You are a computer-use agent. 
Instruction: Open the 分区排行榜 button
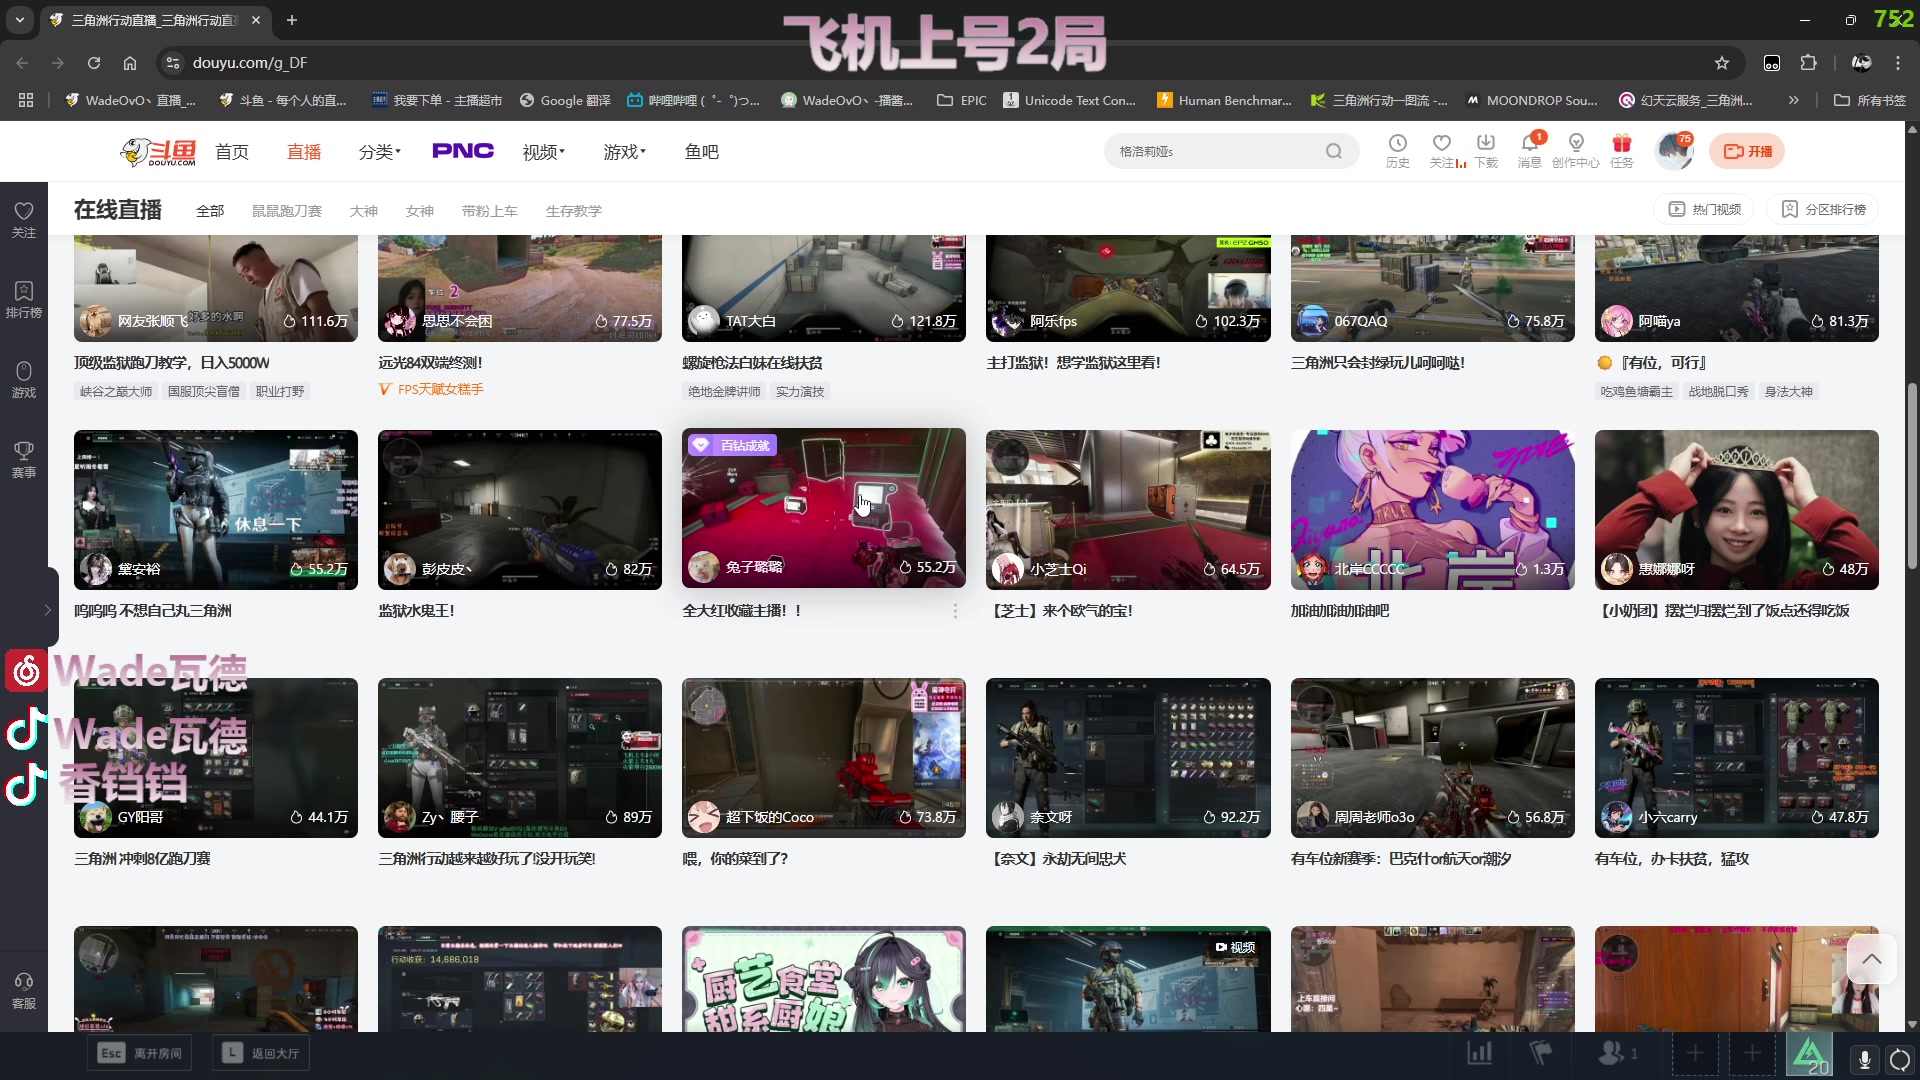coord(1824,209)
